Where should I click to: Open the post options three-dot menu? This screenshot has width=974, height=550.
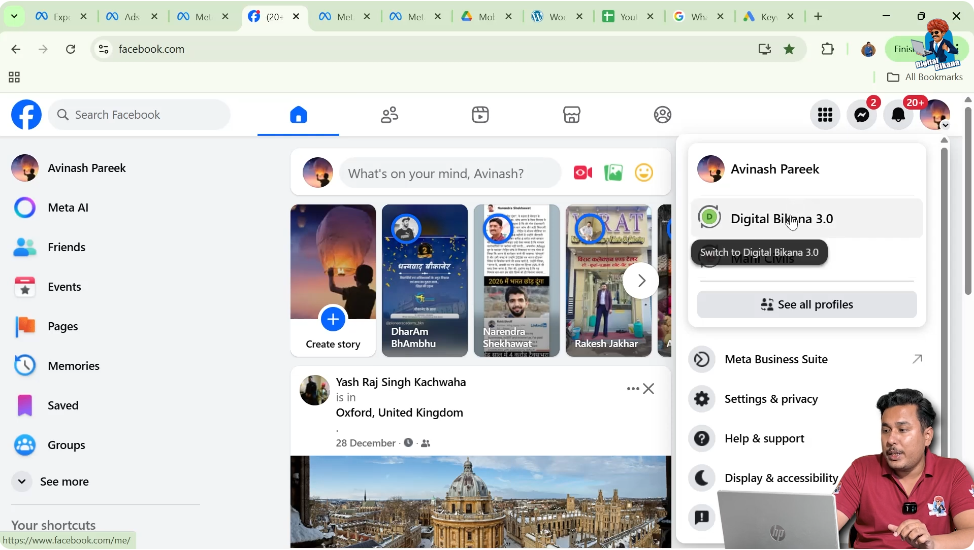(x=632, y=388)
